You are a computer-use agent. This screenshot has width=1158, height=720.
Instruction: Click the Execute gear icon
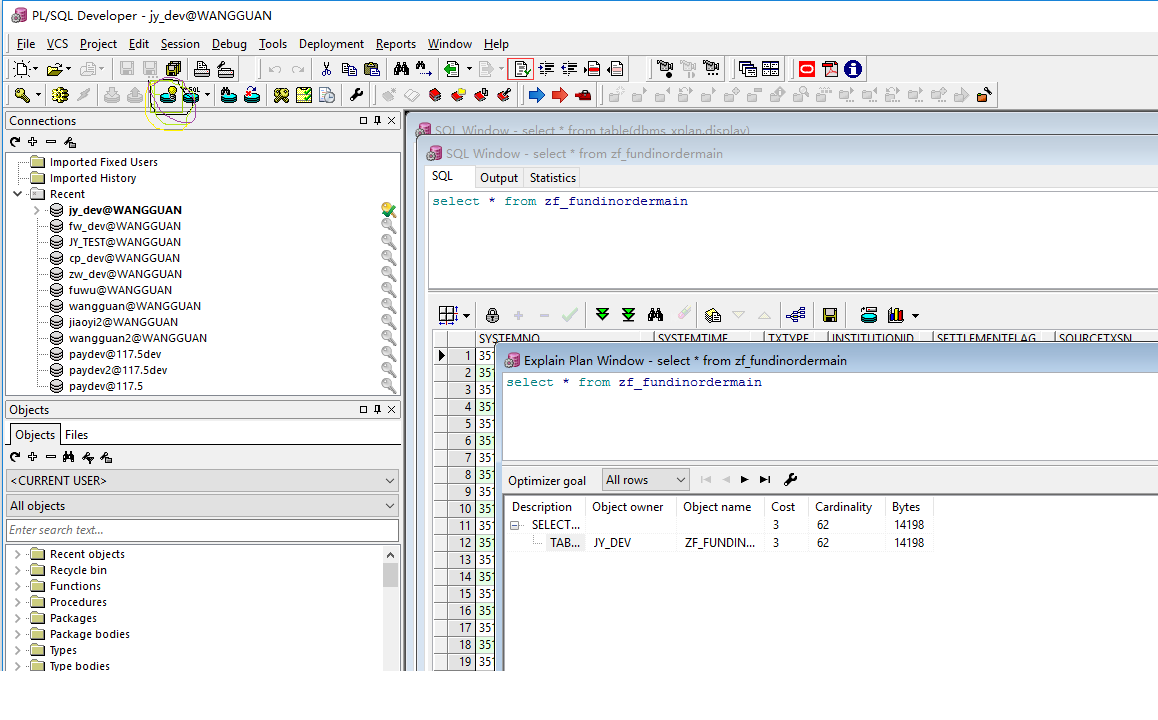point(60,95)
